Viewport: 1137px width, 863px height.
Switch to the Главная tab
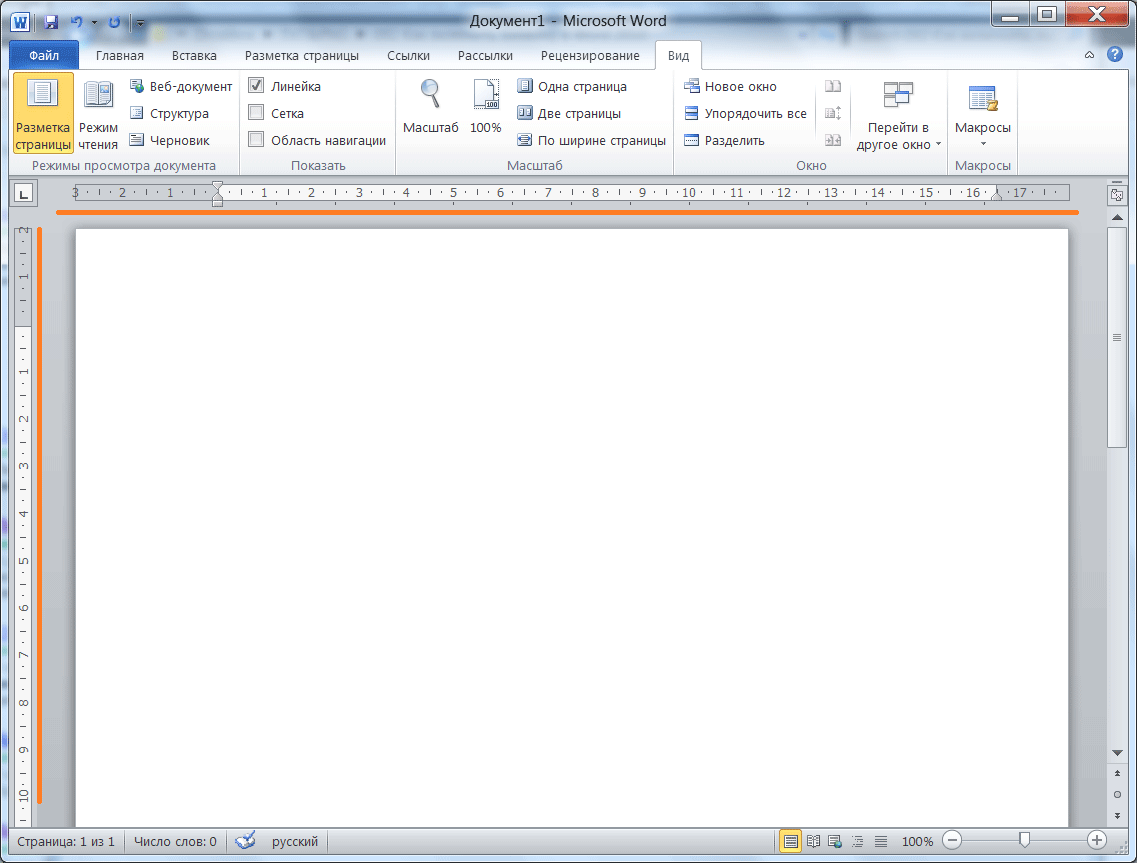pyautogui.click(x=120, y=55)
